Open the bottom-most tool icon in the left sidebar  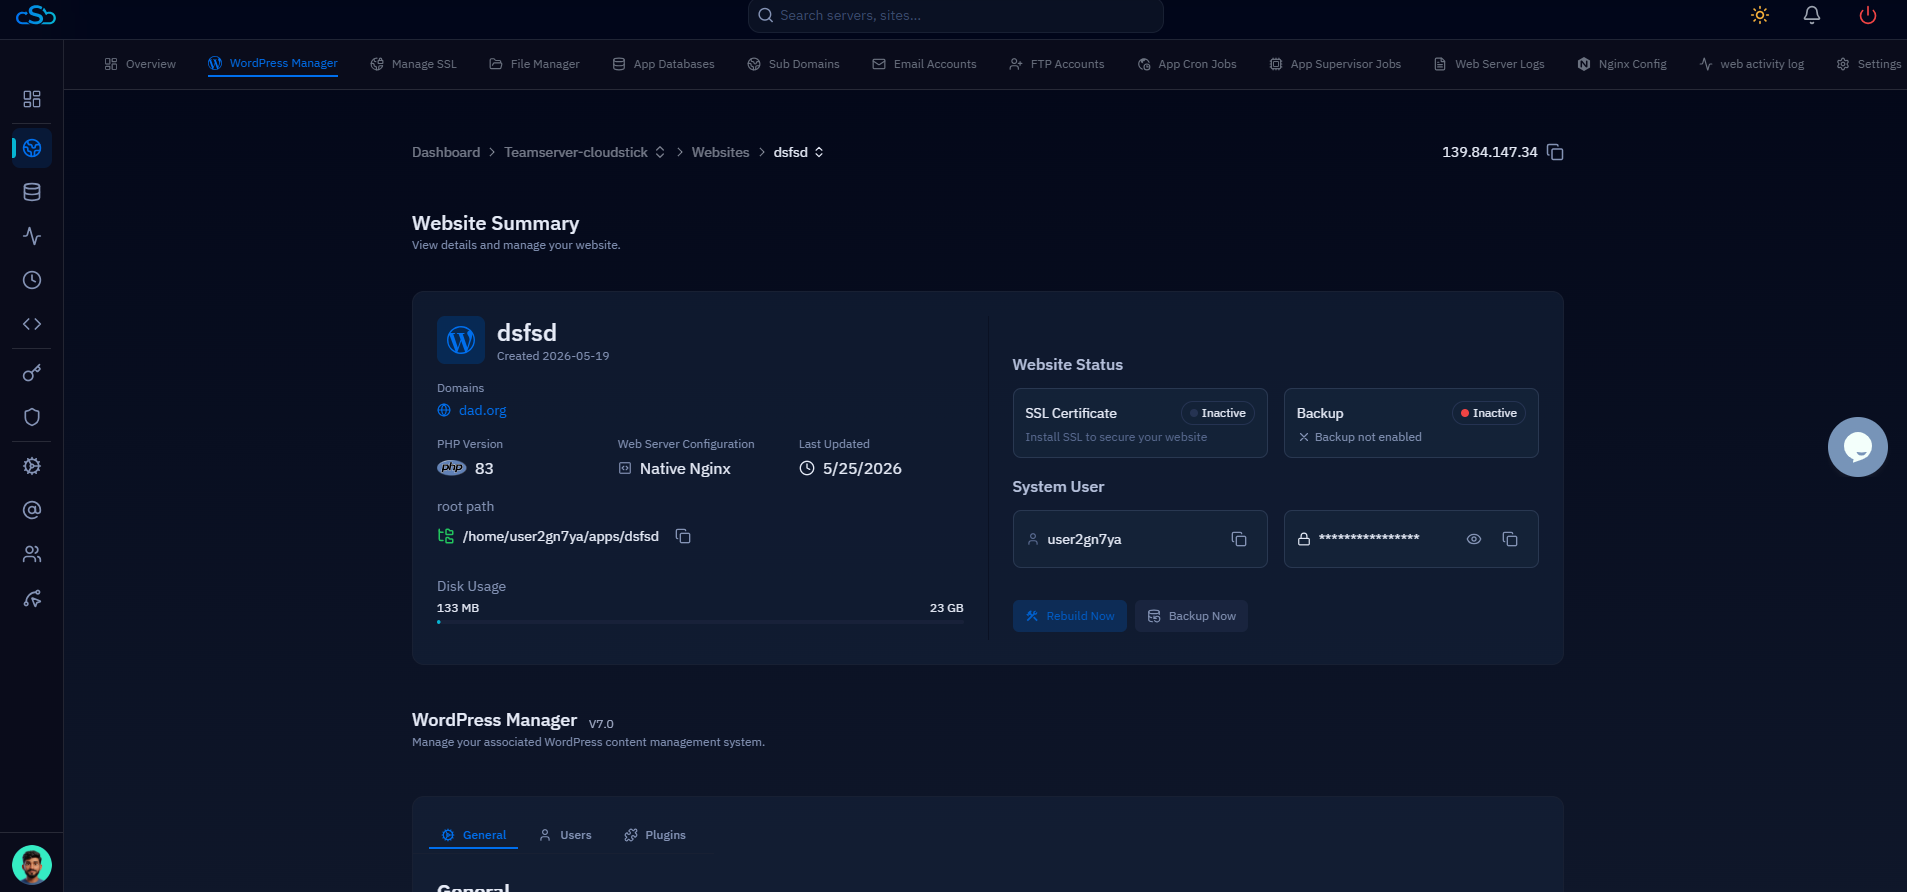(x=32, y=599)
